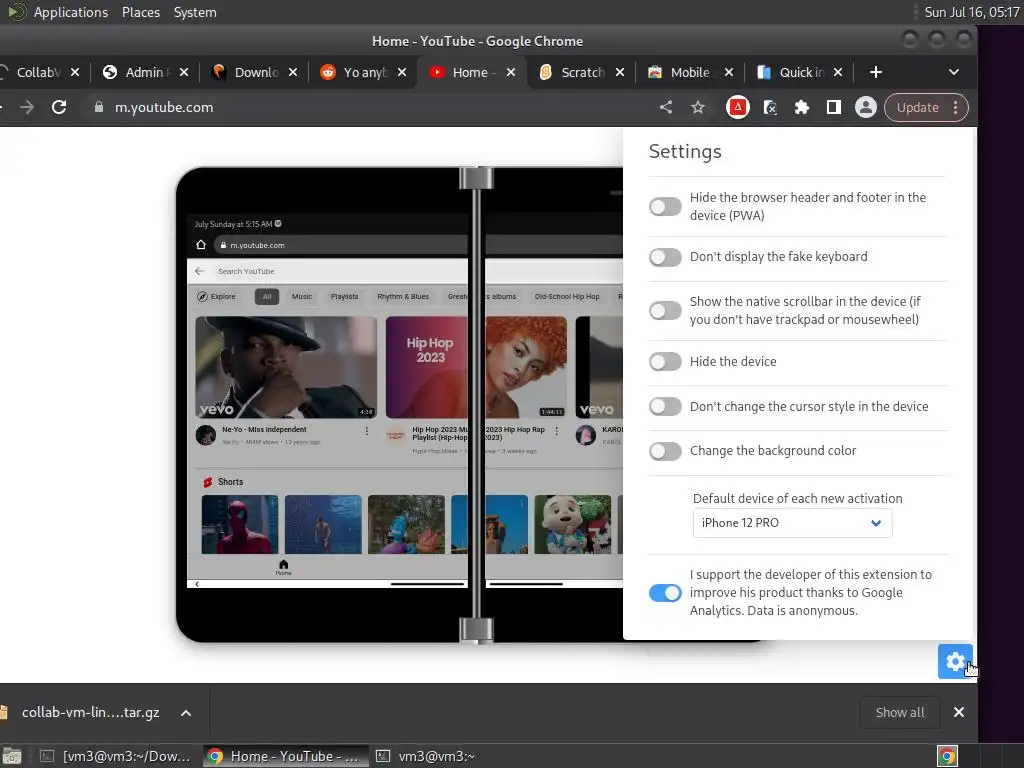Toggle Don't display the fake keyboard
Screen dimensions: 1024x768
tap(665, 257)
